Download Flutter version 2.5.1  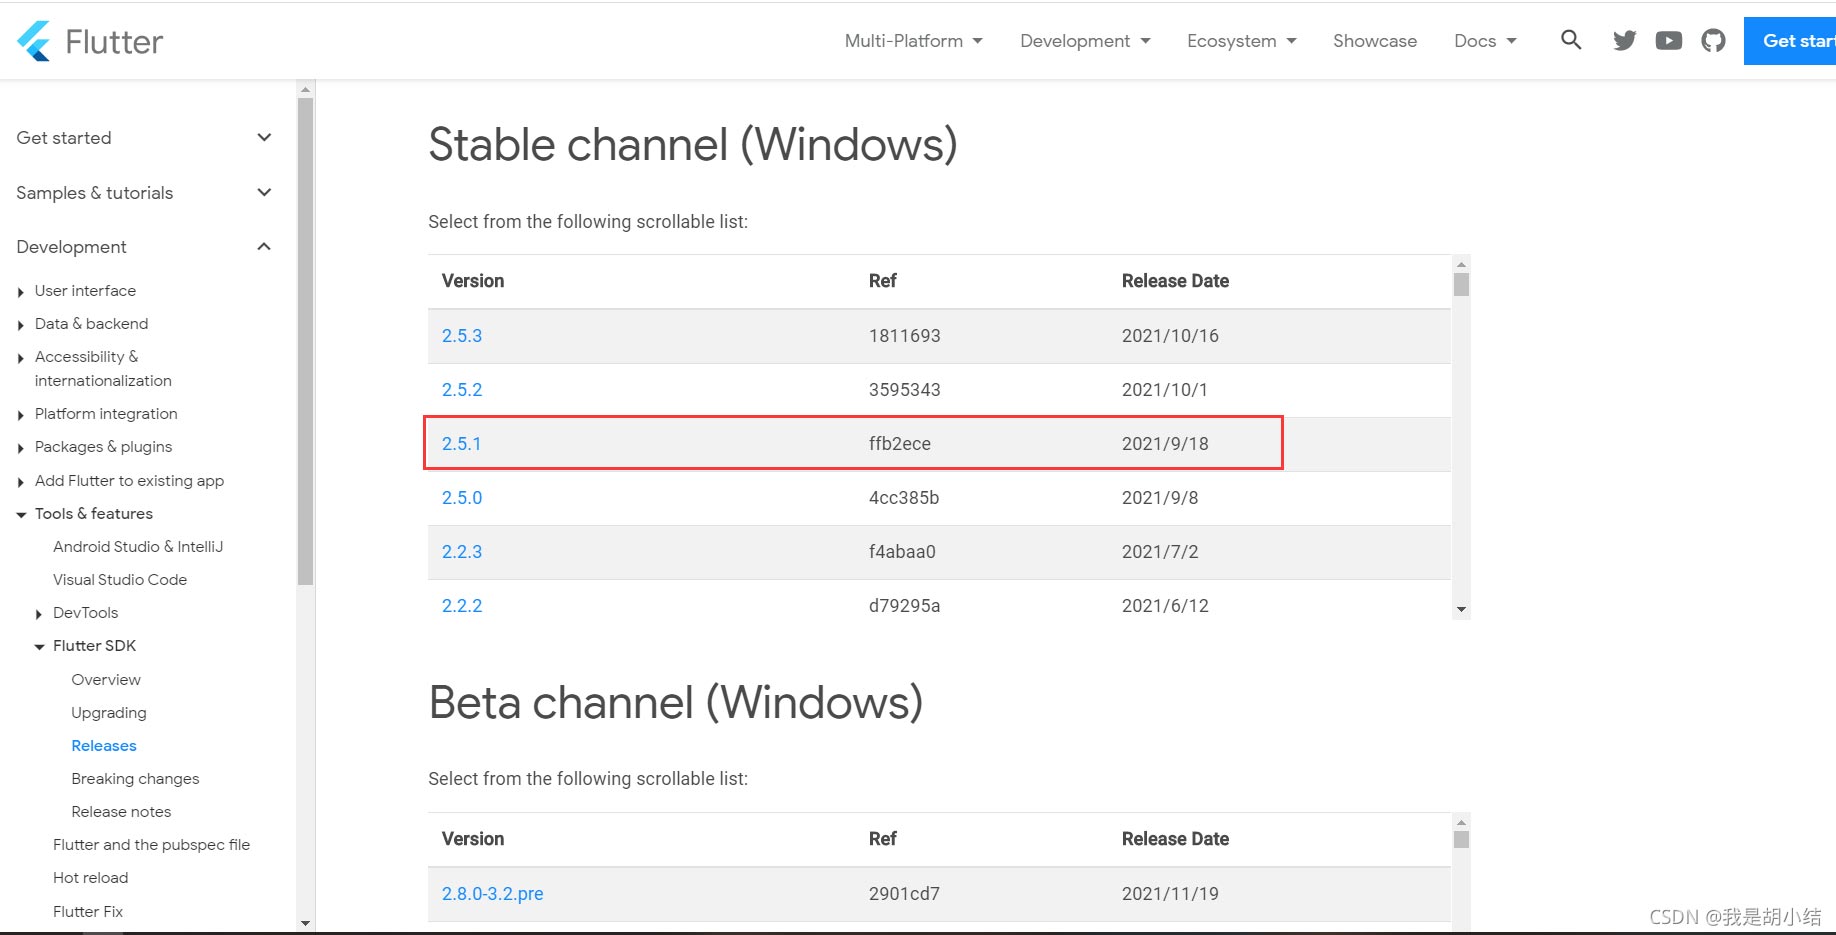[x=462, y=443]
